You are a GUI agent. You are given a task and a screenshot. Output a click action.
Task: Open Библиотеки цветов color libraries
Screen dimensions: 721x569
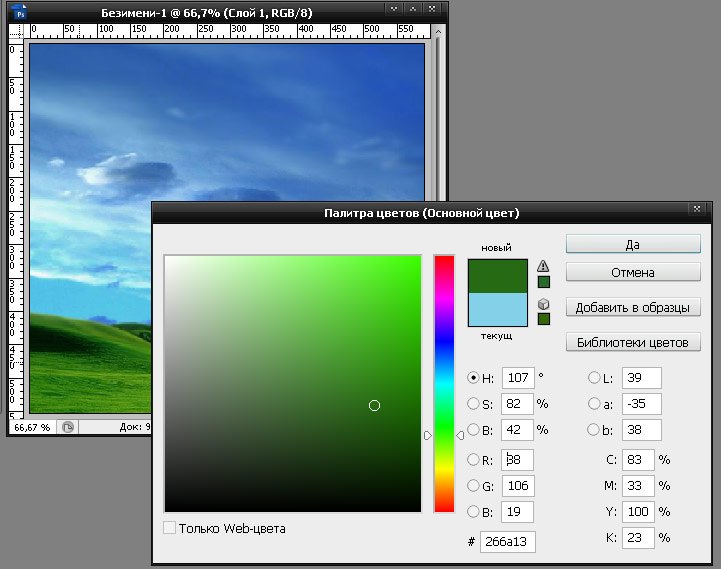tap(633, 343)
